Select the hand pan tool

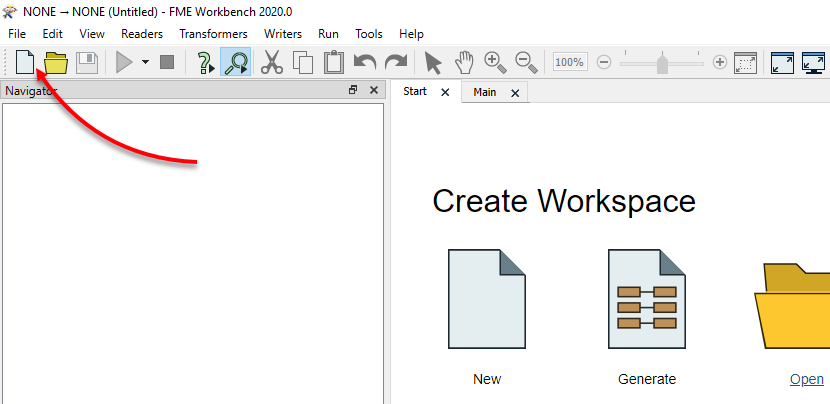(x=464, y=62)
